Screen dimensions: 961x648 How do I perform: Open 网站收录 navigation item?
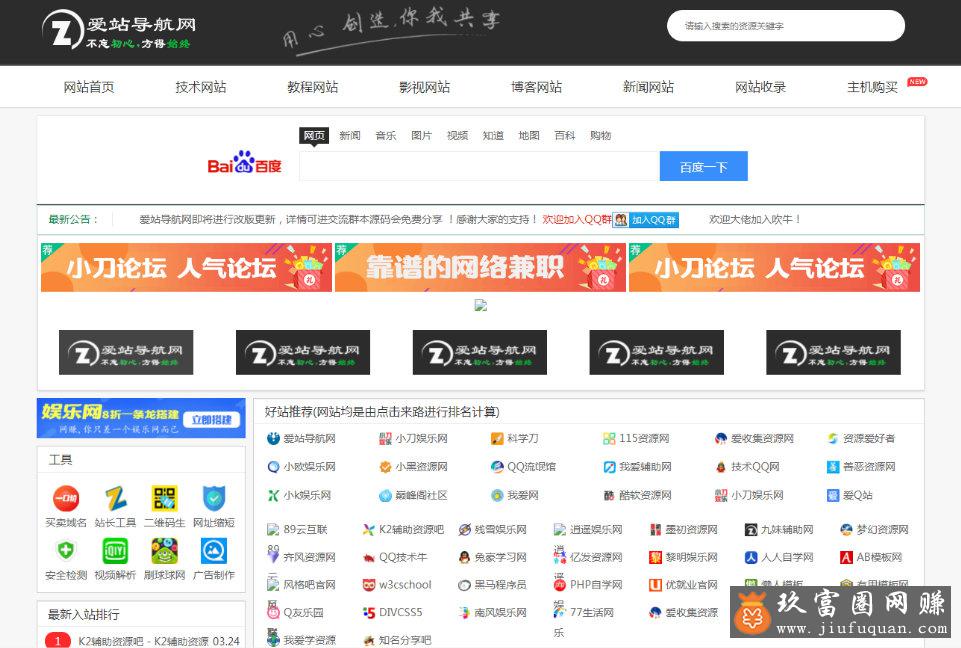pyautogui.click(x=761, y=87)
